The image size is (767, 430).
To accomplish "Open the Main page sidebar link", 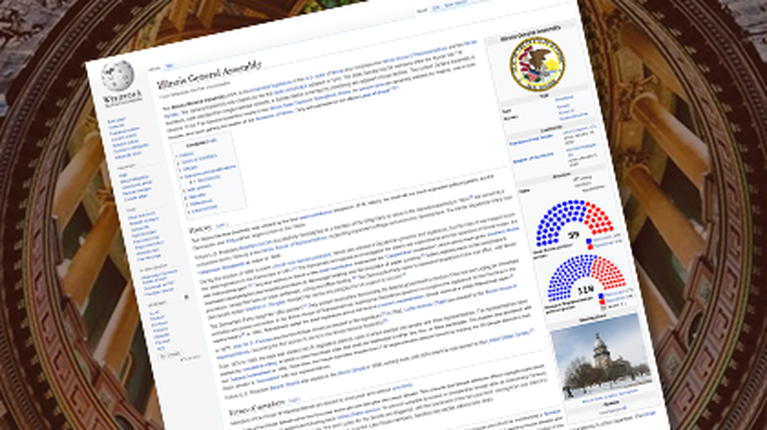I will pyautogui.click(x=115, y=120).
